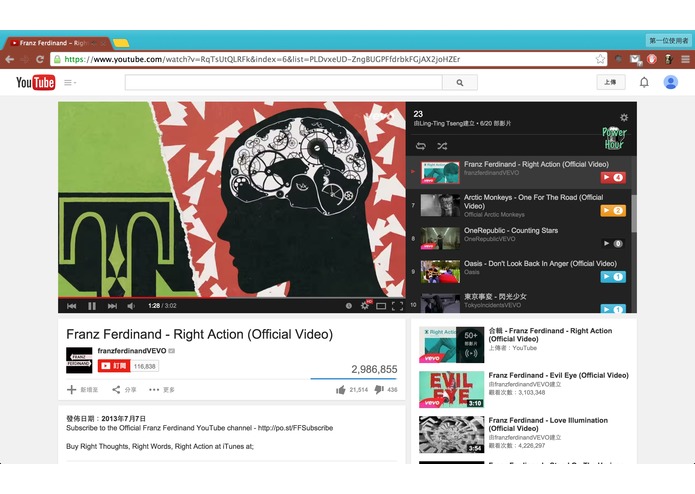Viewport: 695px width, 494px height.
Task: Click the 第一位使用者 profile button
Action: (669, 40)
